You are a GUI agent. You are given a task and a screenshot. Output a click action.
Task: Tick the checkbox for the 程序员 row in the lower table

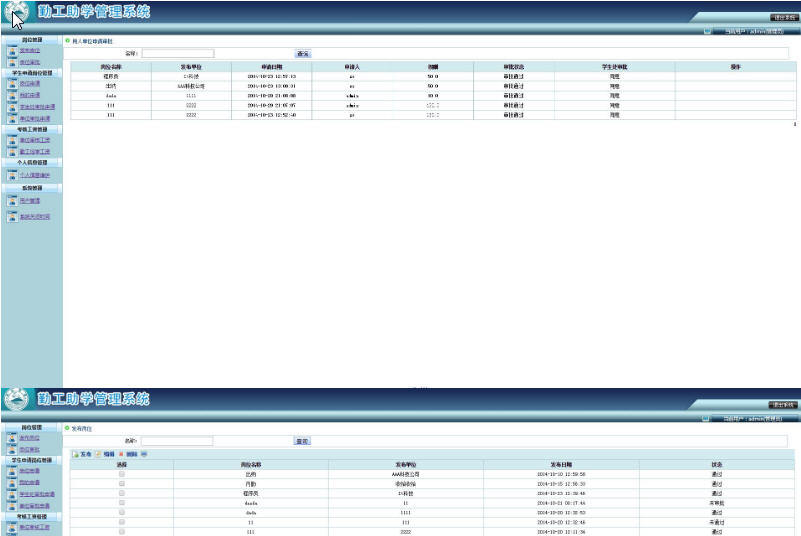(122, 493)
